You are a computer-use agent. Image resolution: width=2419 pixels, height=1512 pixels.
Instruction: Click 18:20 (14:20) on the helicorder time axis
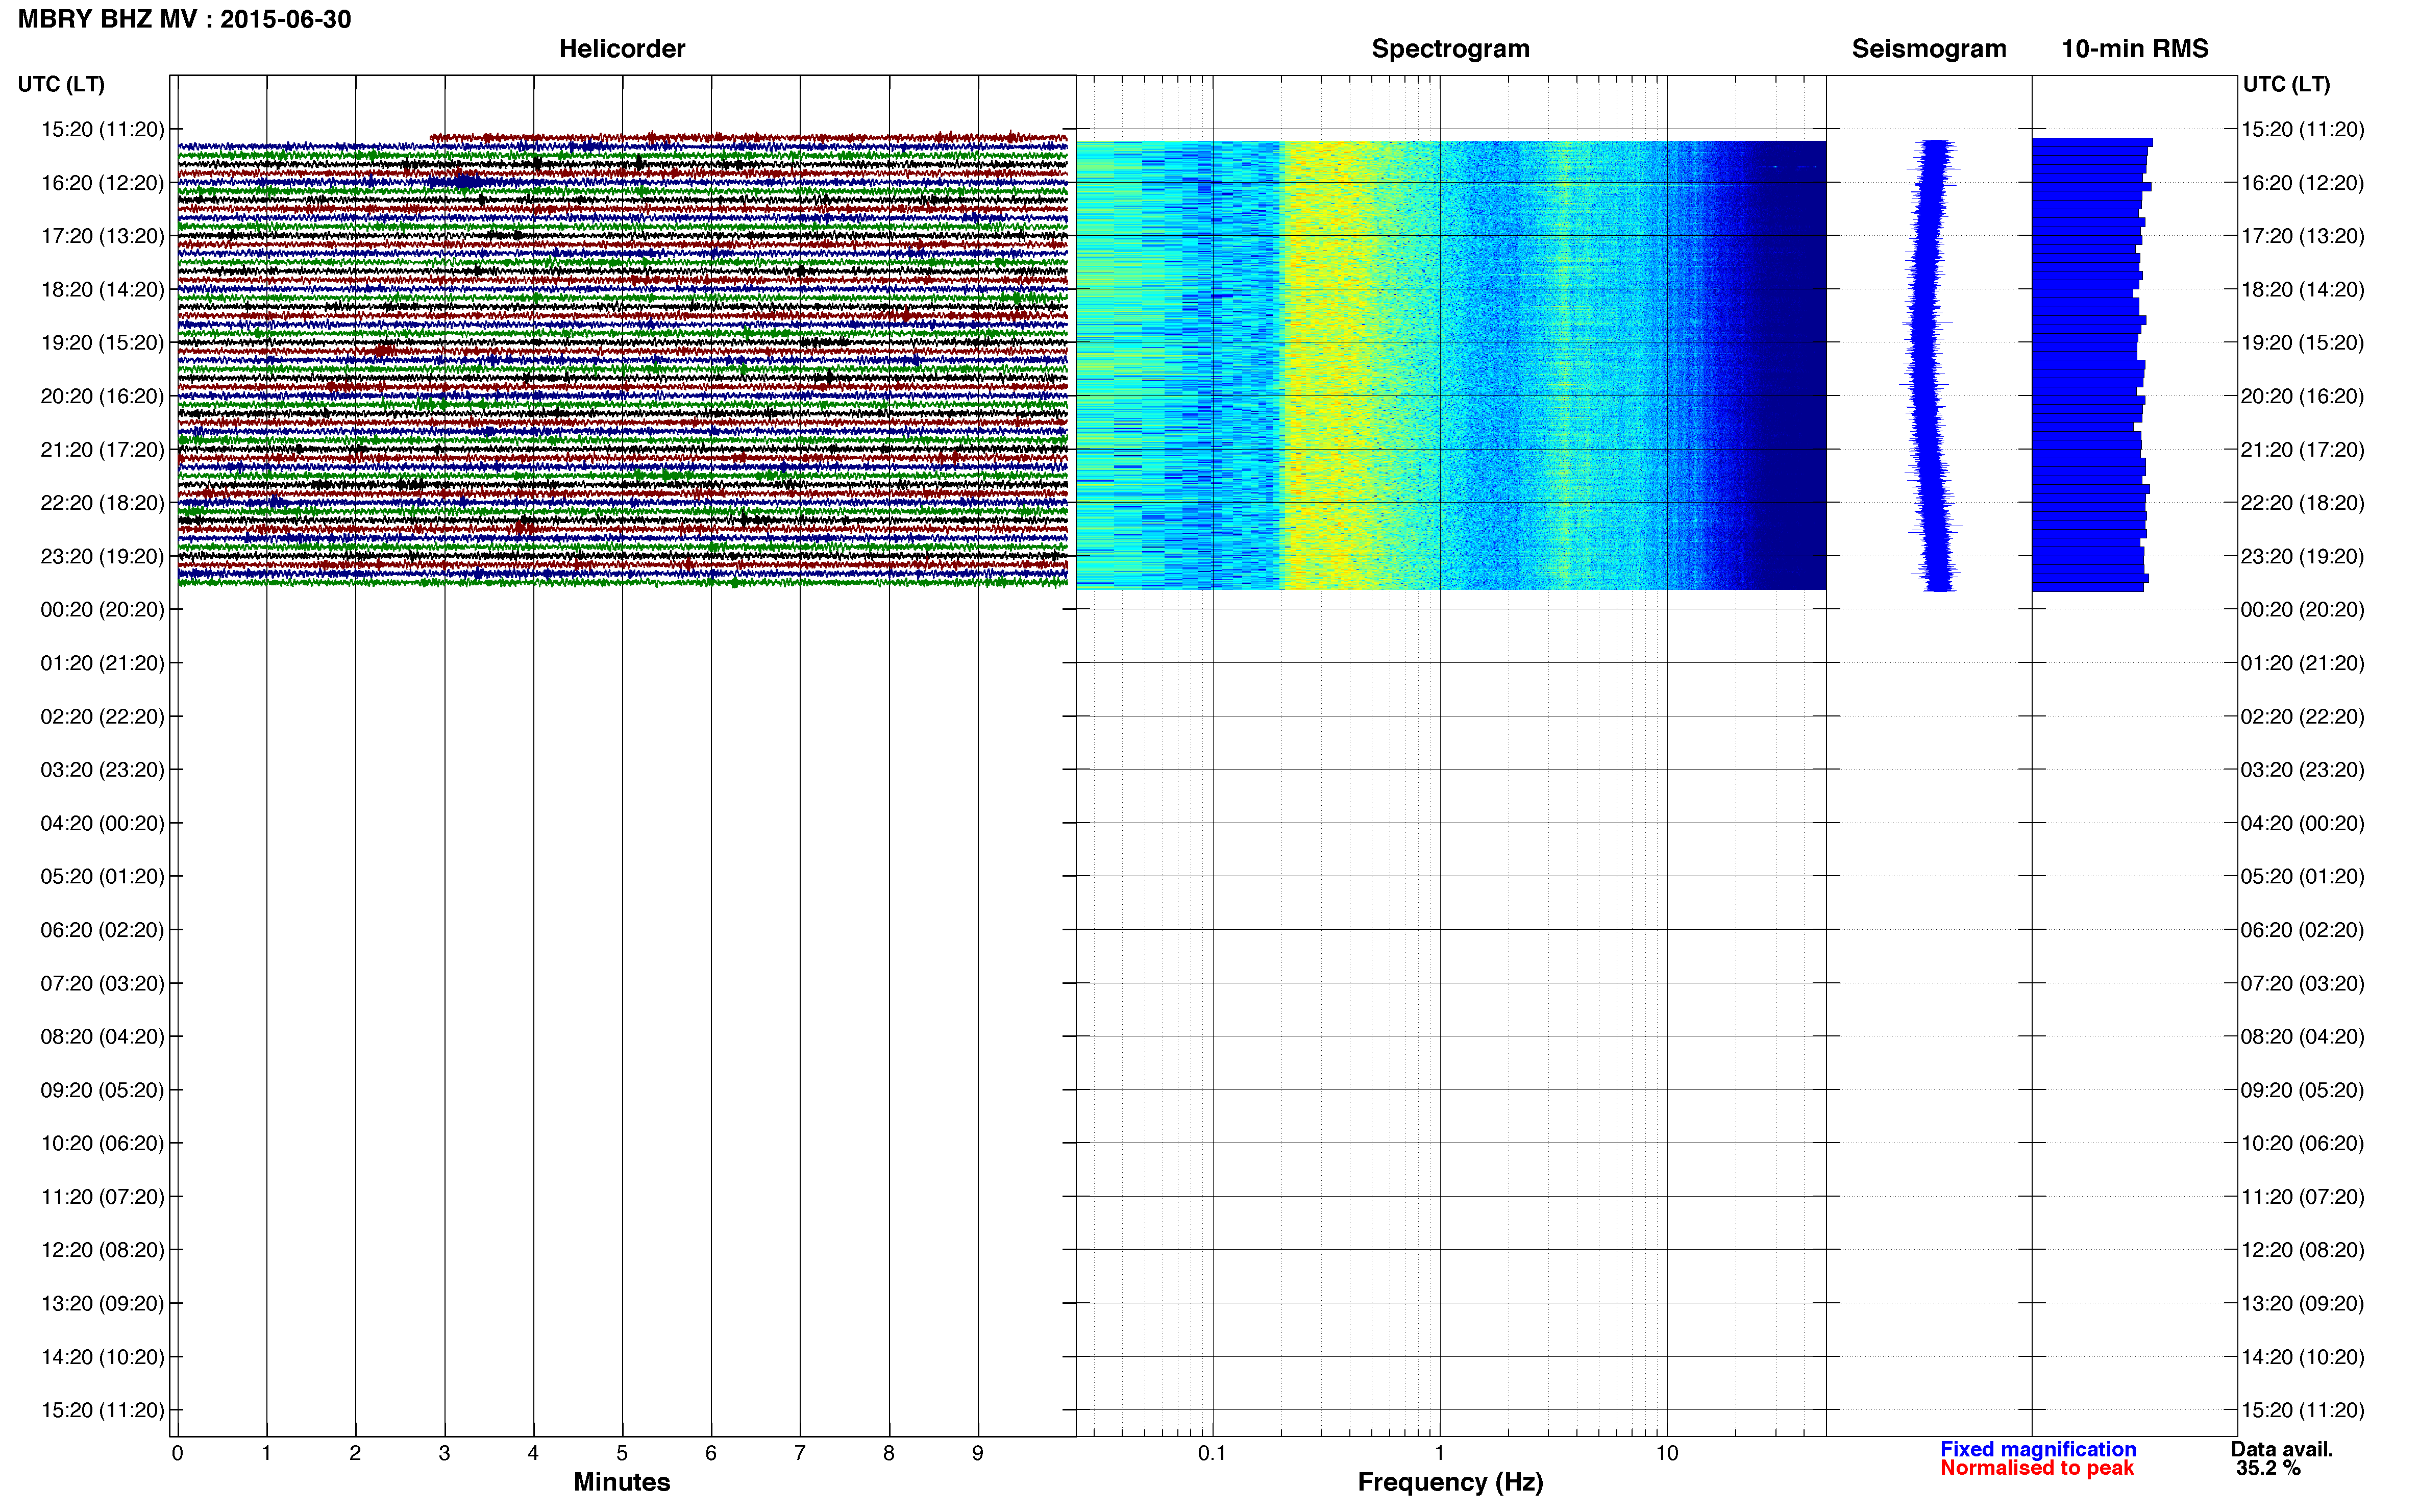coord(102,290)
